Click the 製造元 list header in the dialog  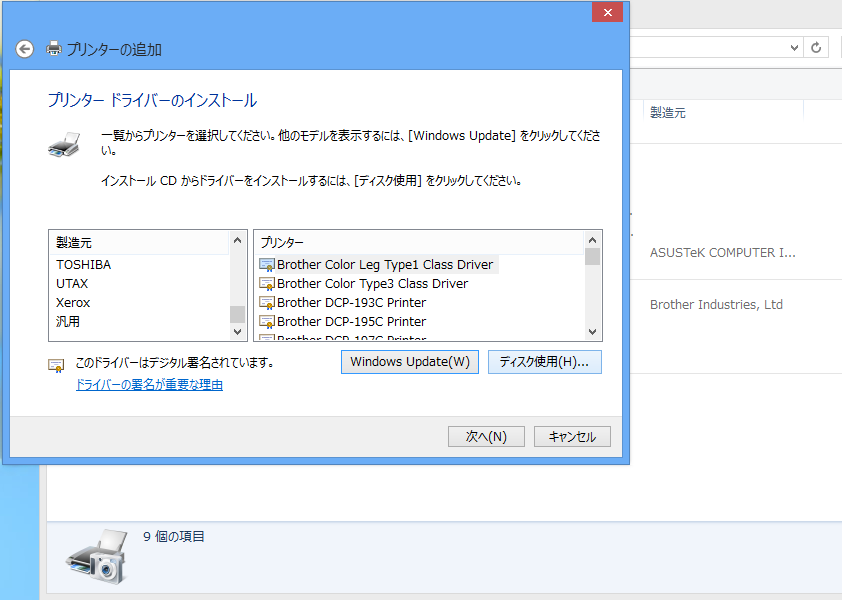point(139,243)
